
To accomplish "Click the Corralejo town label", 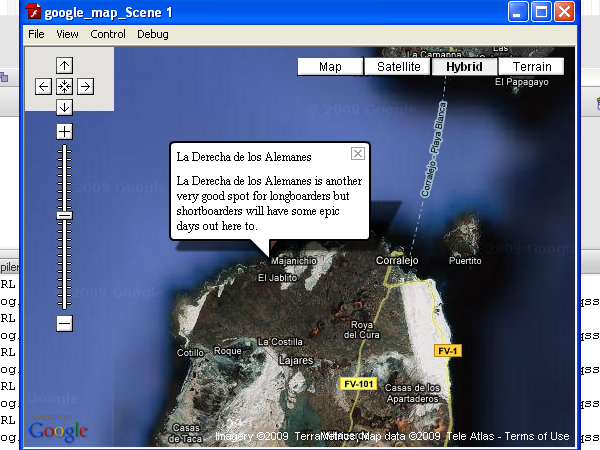I will tap(397, 261).
